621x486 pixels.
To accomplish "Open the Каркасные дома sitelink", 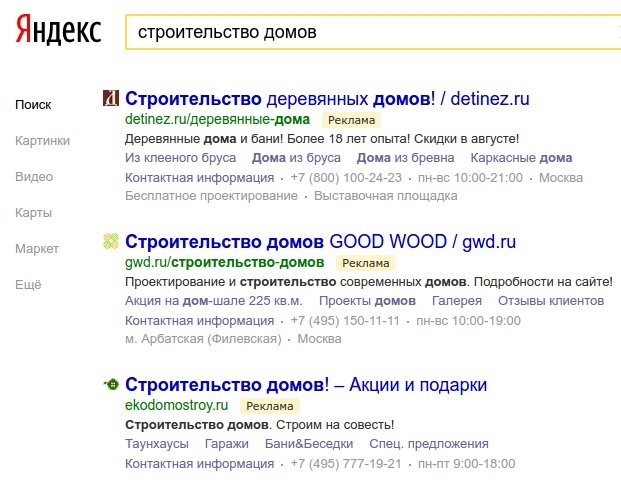I will pos(521,158).
